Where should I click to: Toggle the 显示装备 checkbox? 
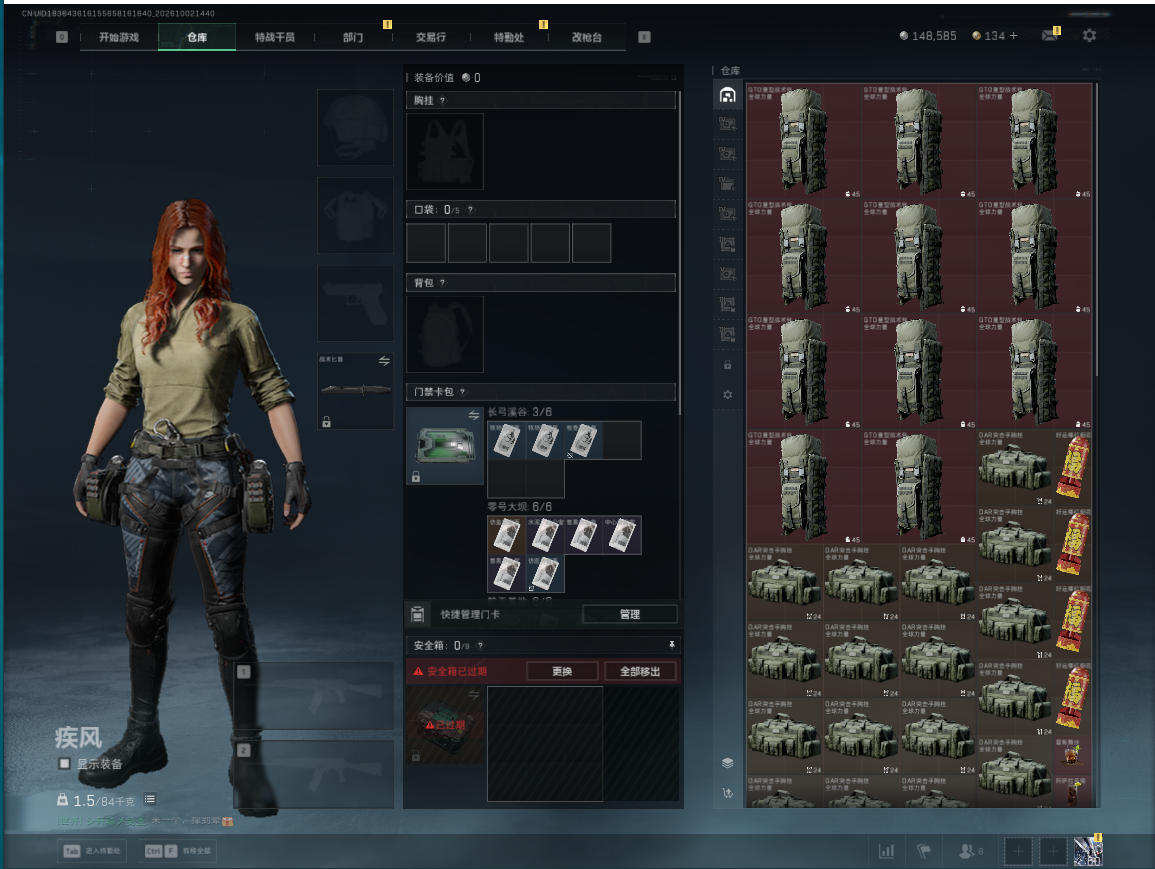coord(65,764)
